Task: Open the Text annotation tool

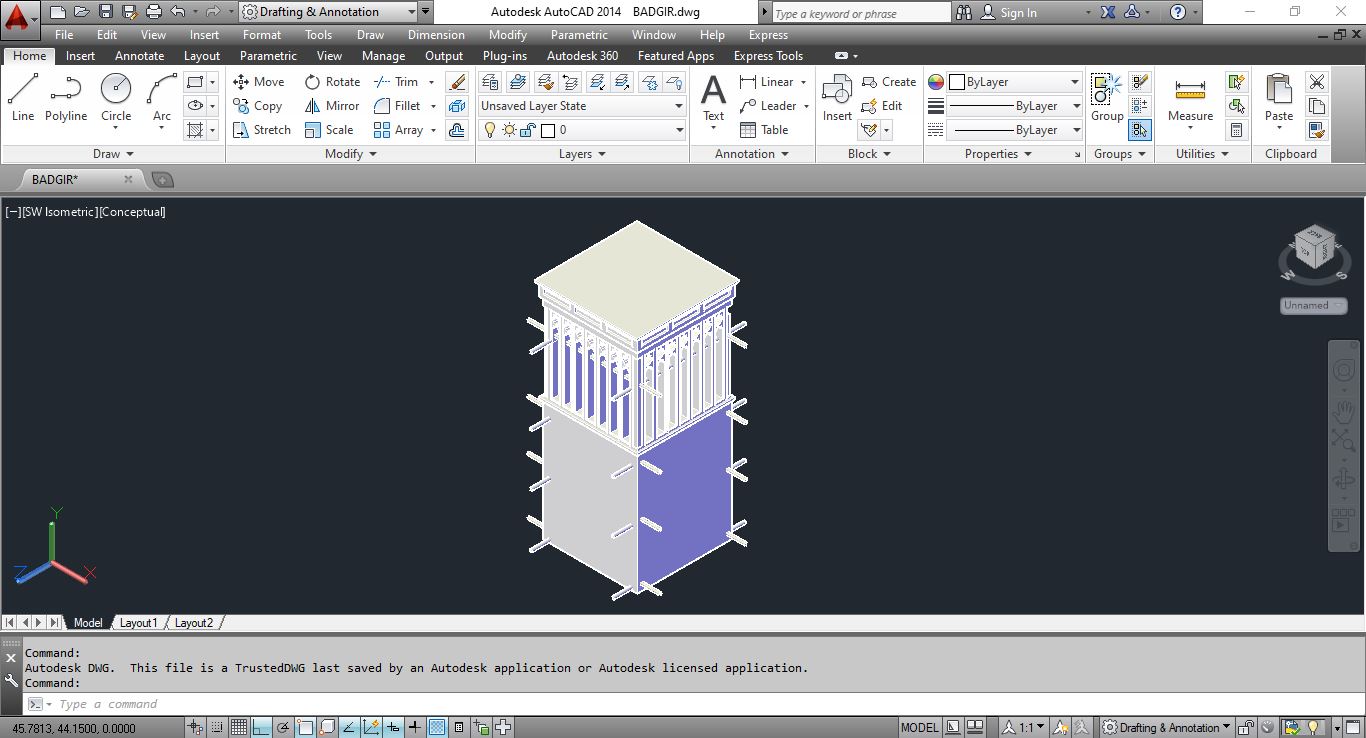Action: point(713,98)
